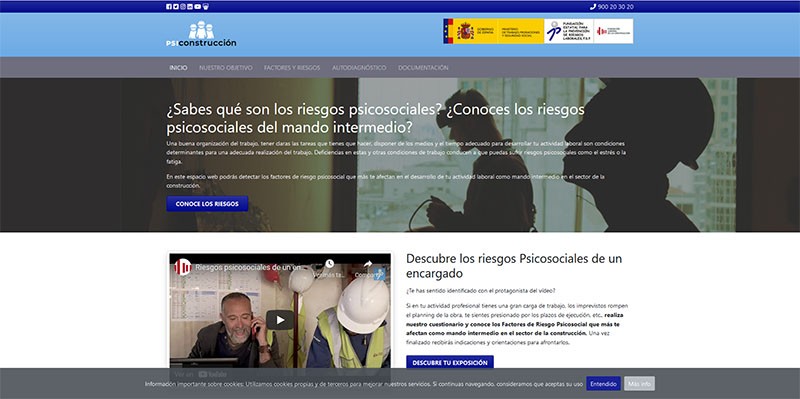This screenshot has width=800, height=399.
Task: Click the phone icon beside 900 20 30 20
Action: pyautogui.click(x=593, y=7)
